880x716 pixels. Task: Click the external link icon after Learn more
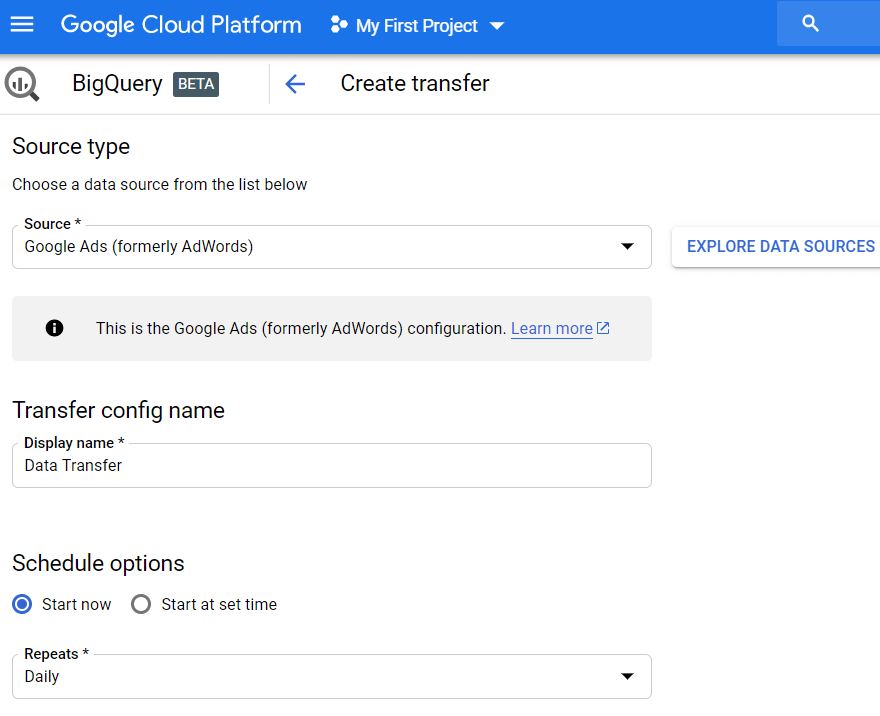[x=603, y=328]
